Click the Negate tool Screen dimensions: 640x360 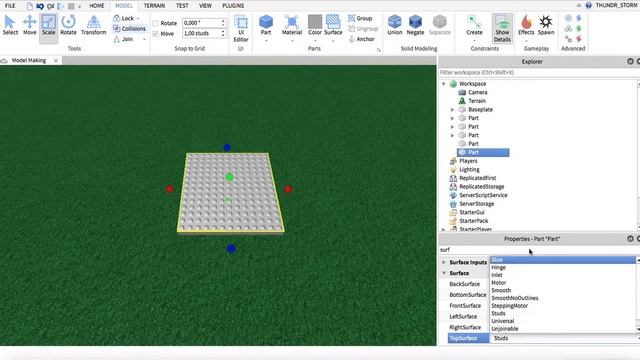click(415, 25)
